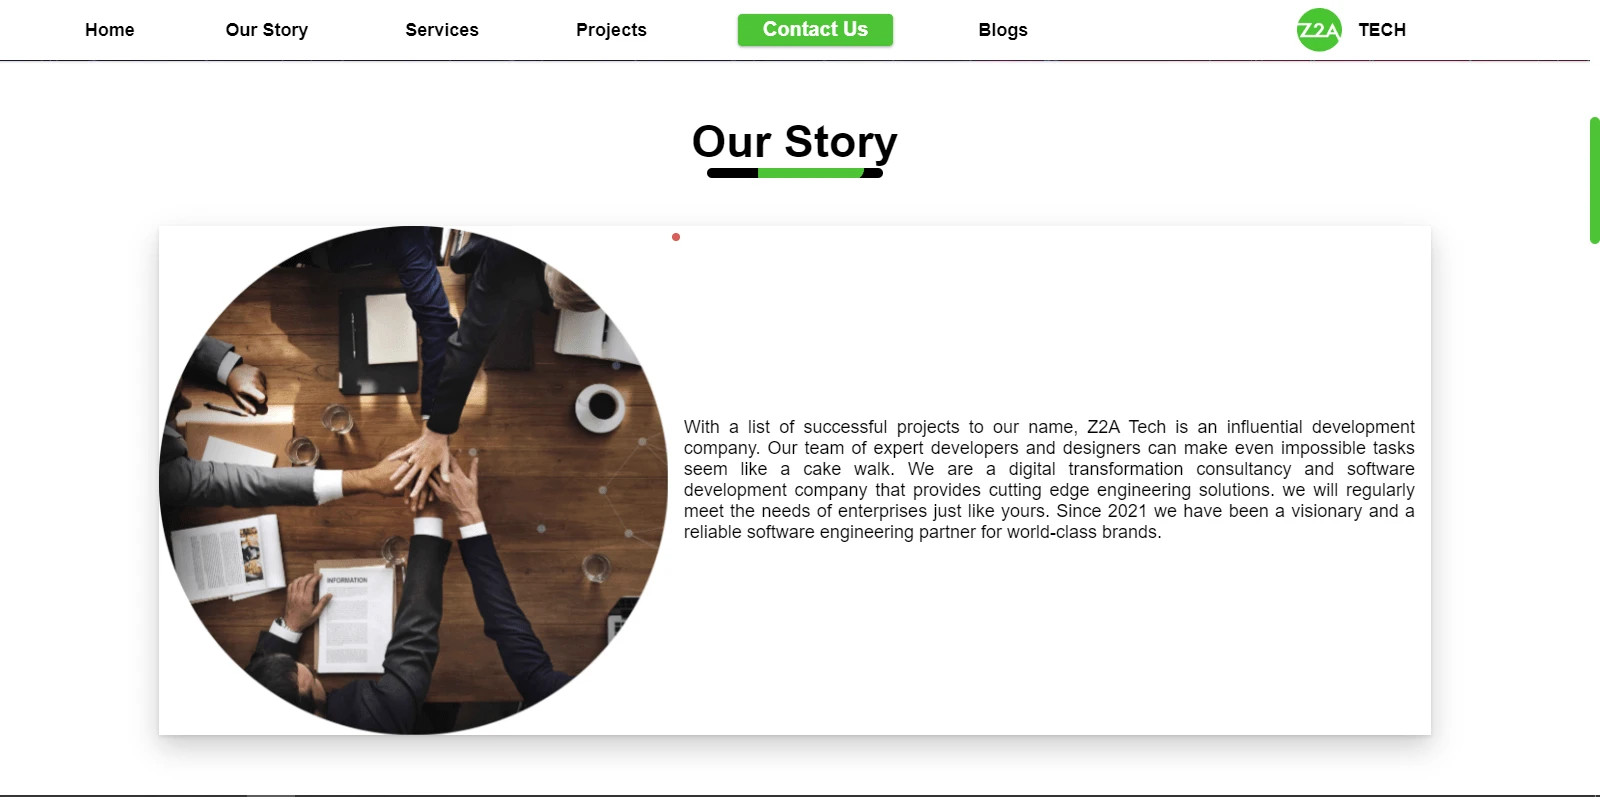
Task: Click the empty white card area above the paragraph
Action: [1049, 320]
